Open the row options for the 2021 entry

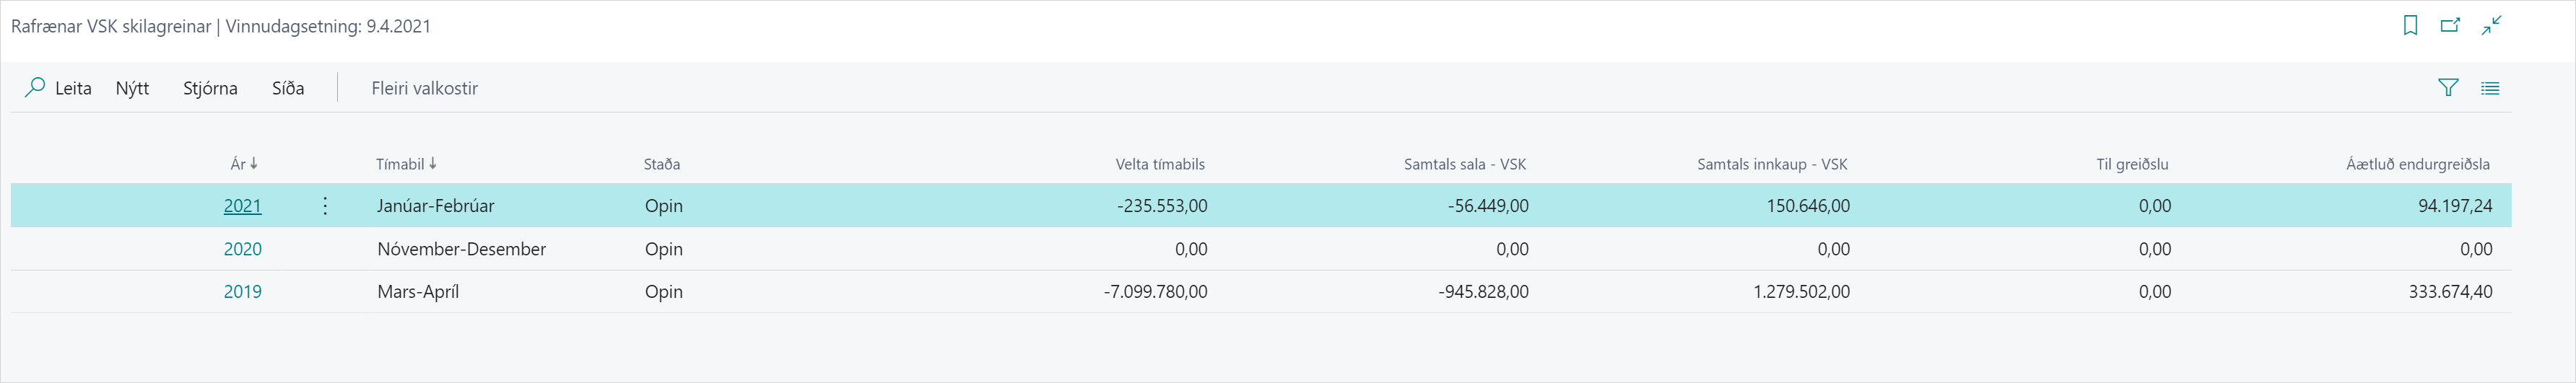(x=325, y=206)
